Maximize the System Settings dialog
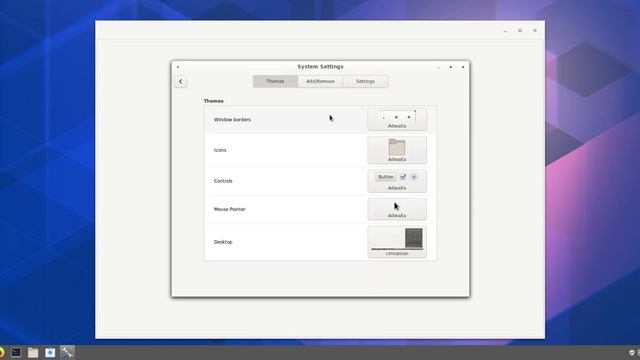The height and width of the screenshot is (360, 640). click(x=451, y=67)
